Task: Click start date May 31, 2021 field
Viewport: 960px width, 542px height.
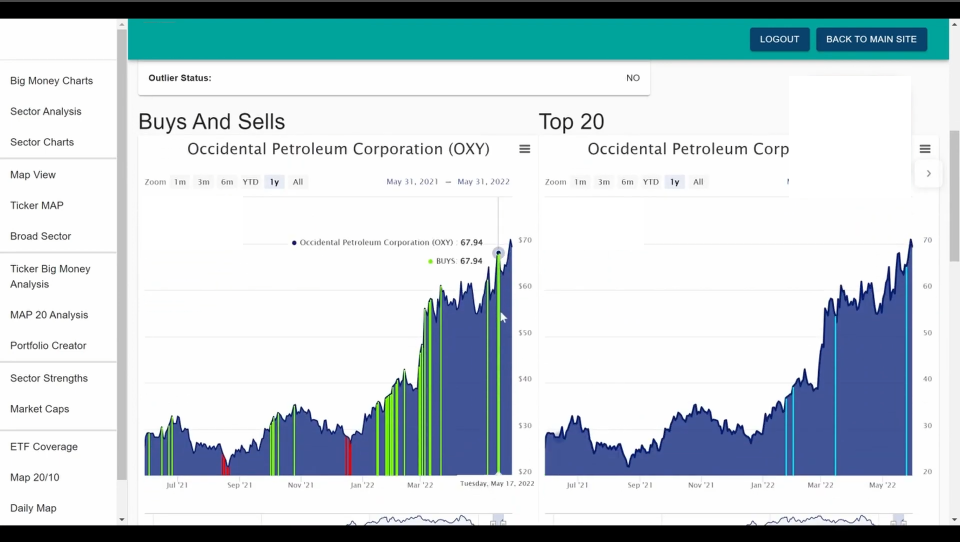Action: 412,182
